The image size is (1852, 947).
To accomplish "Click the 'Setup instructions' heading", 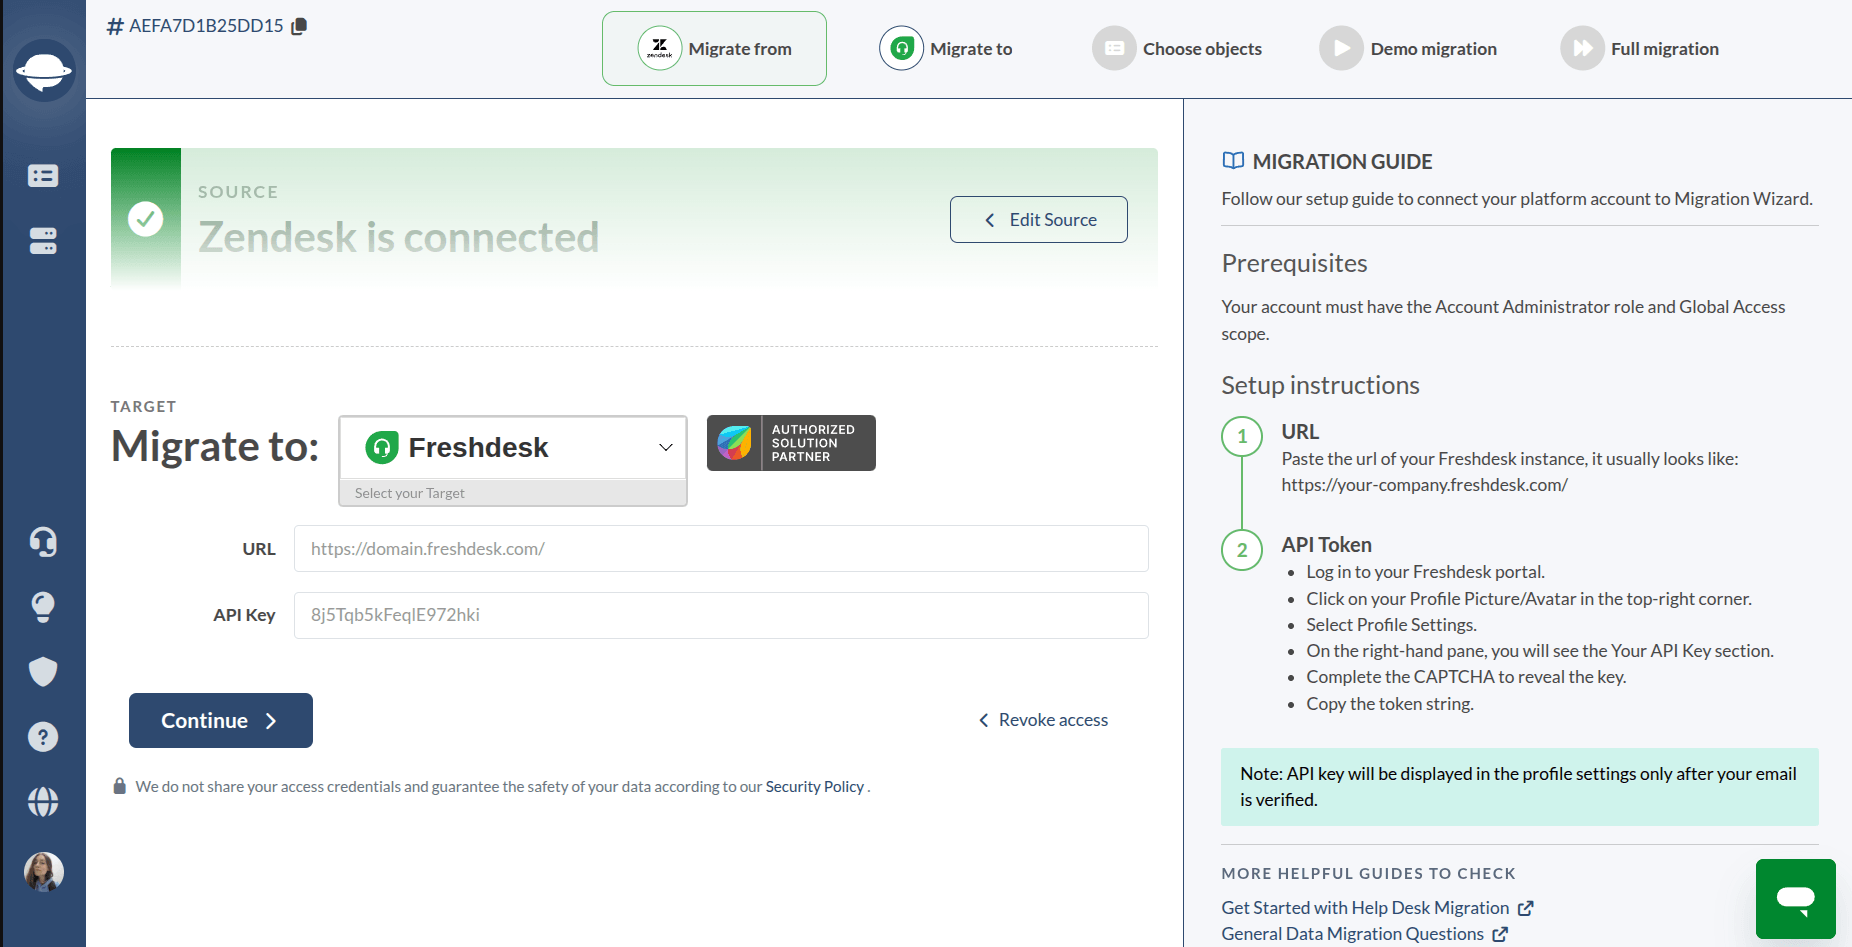I will coord(1320,385).
